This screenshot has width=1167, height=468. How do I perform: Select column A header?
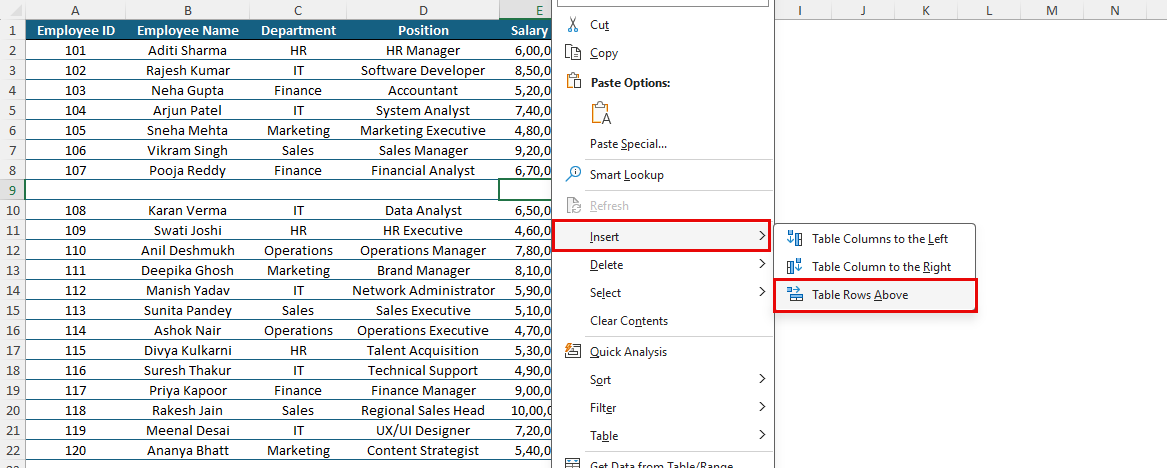click(x=76, y=10)
